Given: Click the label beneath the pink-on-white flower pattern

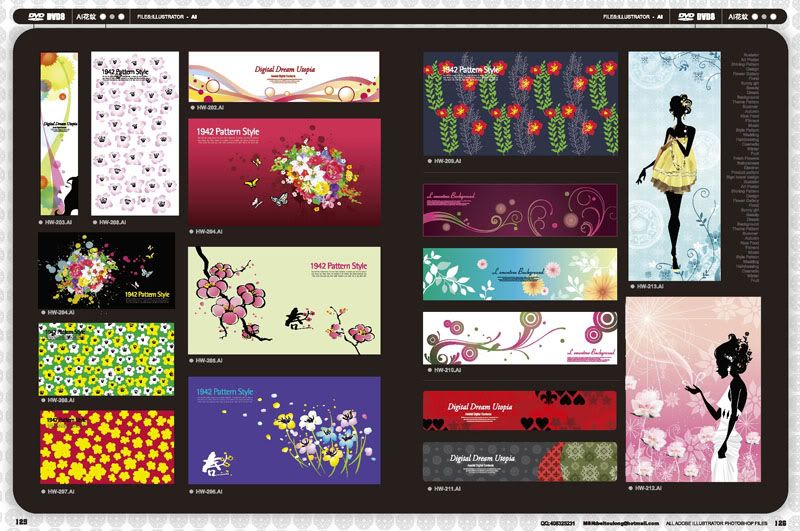Looking at the screenshot, I should tap(110, 222).
